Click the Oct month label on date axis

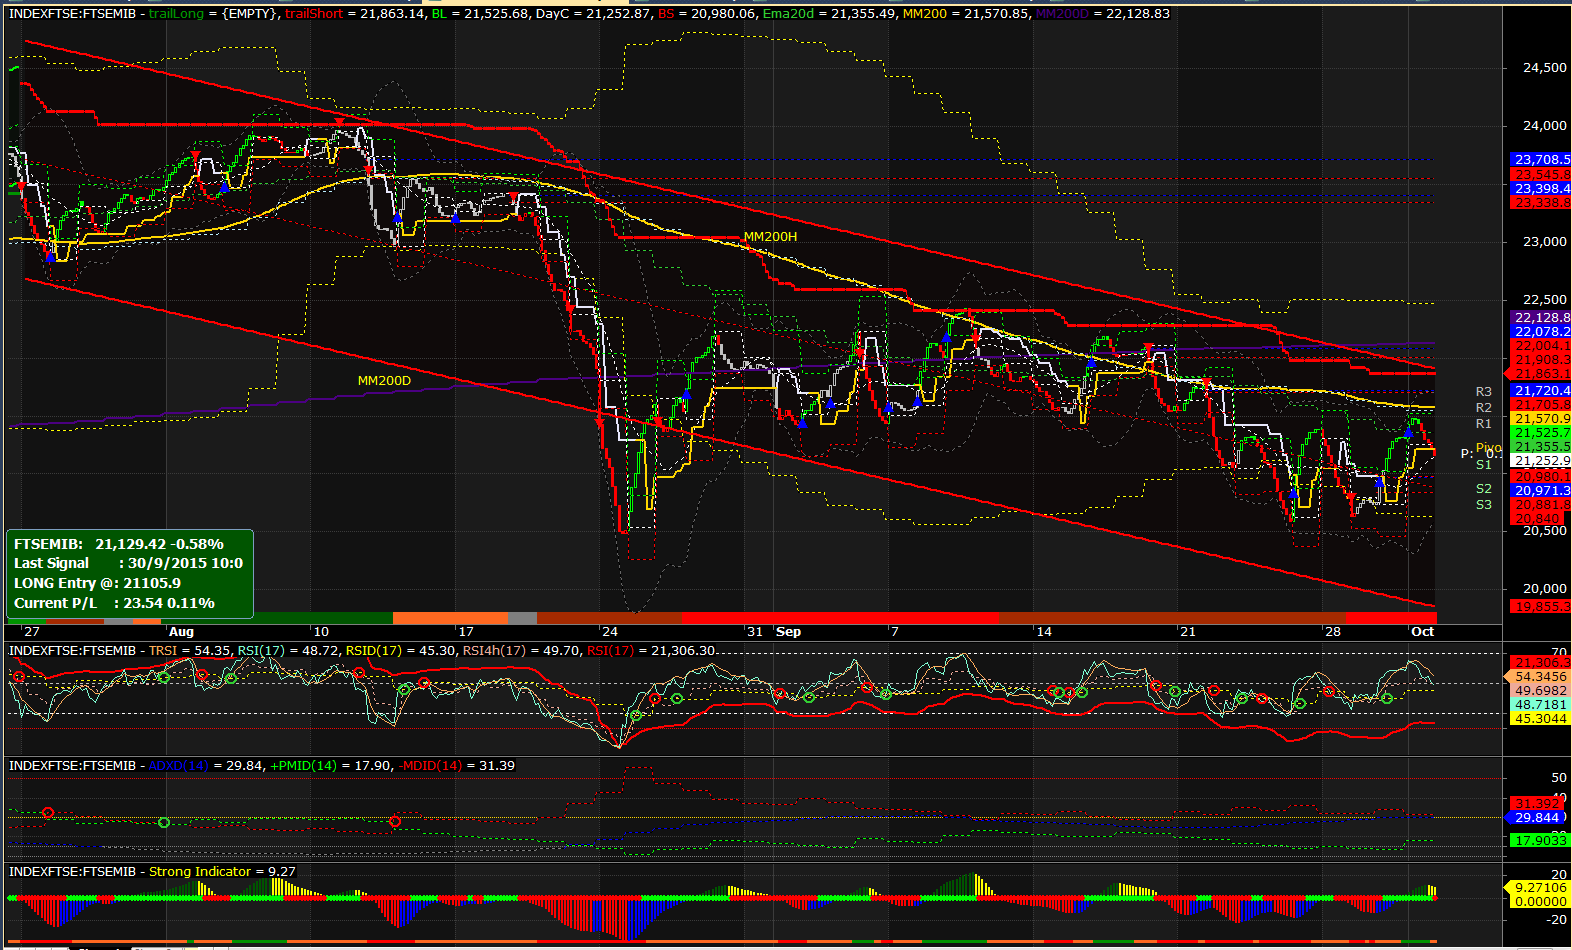(x=1422, y=632)
